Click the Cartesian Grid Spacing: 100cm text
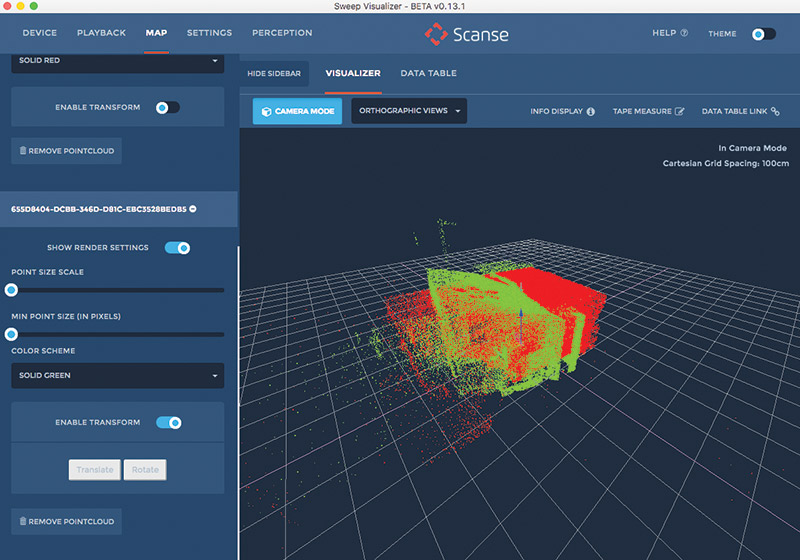The image size is (800, 560). 726,163
